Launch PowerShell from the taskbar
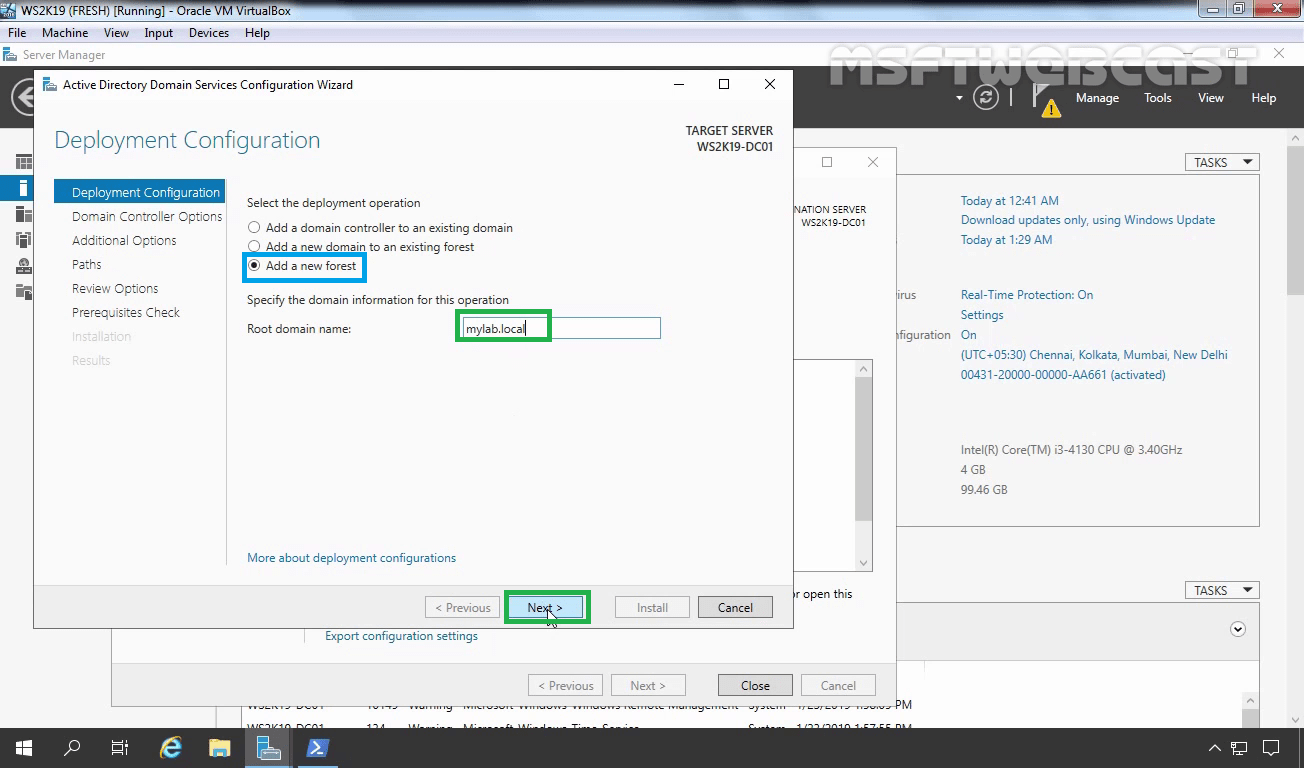Screen dimensions: 1304x768 [x=317, y=747]
